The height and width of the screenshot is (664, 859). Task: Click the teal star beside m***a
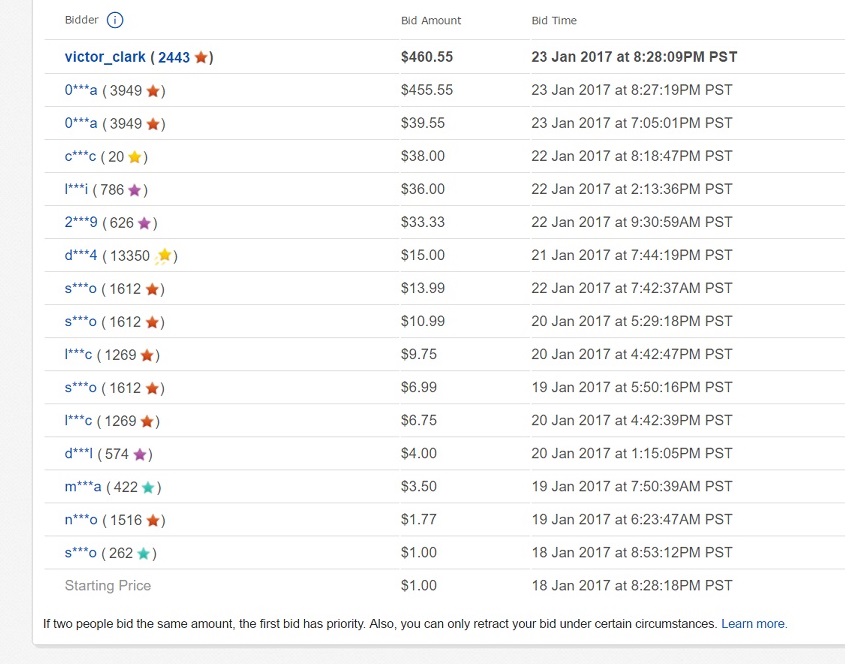pyautogui.click(x=148, y=488)
